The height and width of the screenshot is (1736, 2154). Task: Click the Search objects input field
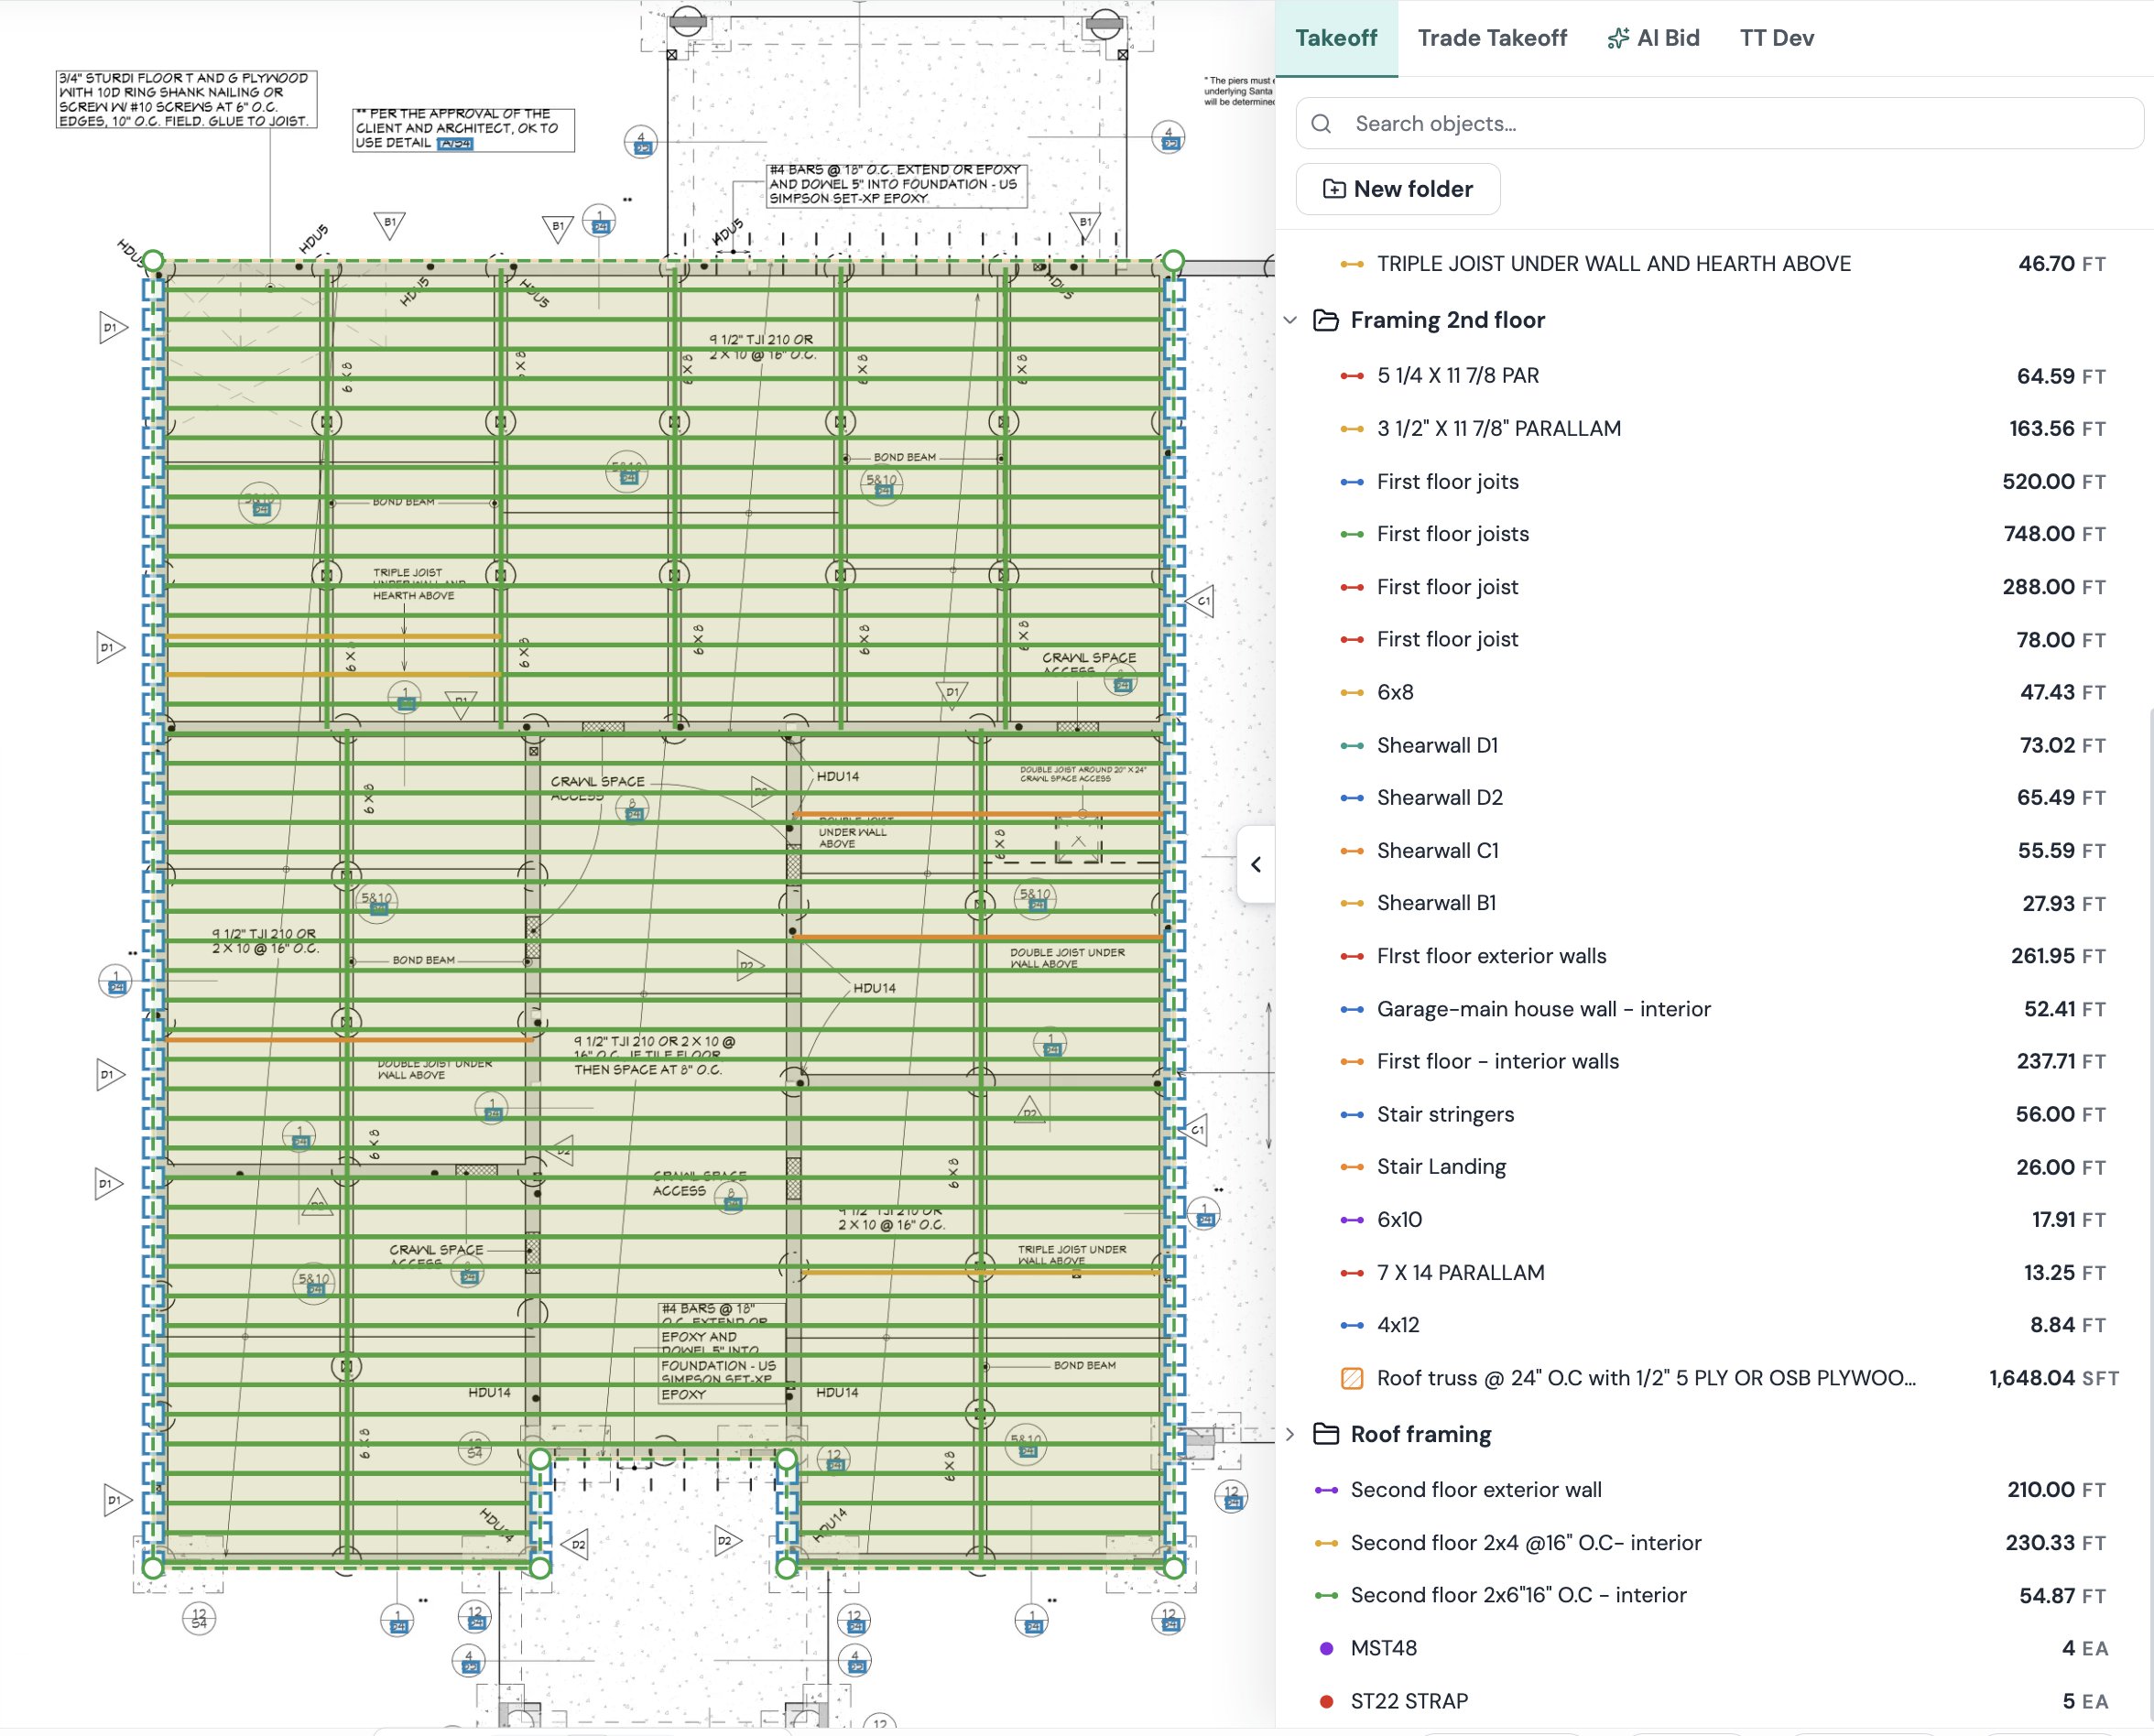coord(1719,123)
